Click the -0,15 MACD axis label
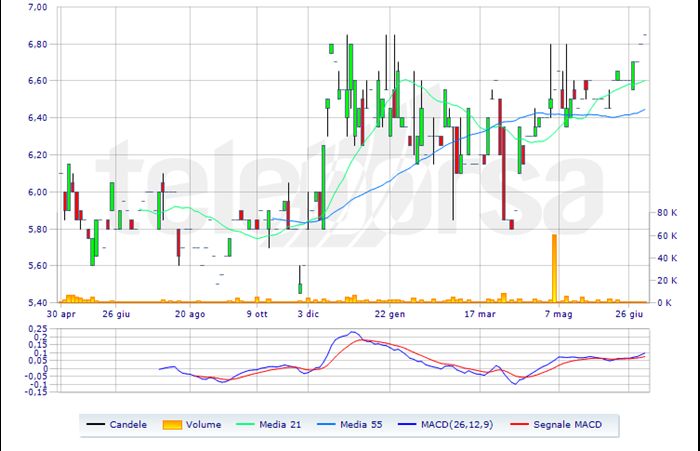Viewport: 700px width, 451px height. (37, 392)
